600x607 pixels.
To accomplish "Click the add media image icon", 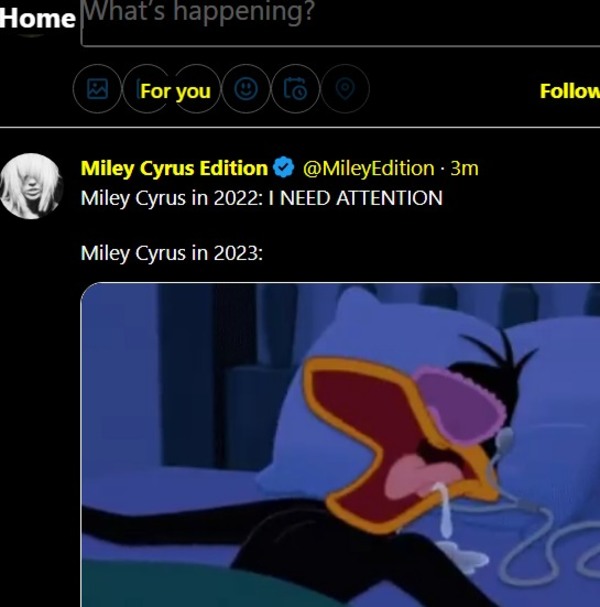I will [97, 90].
